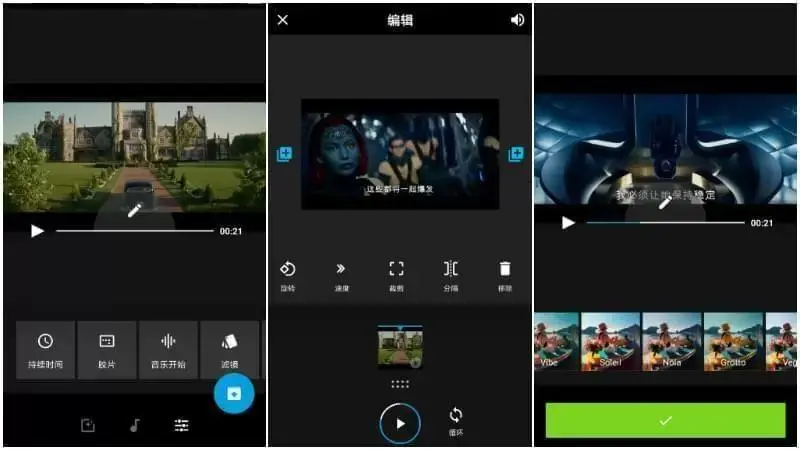Add a clip after using the right plus icon

point(516,154)
